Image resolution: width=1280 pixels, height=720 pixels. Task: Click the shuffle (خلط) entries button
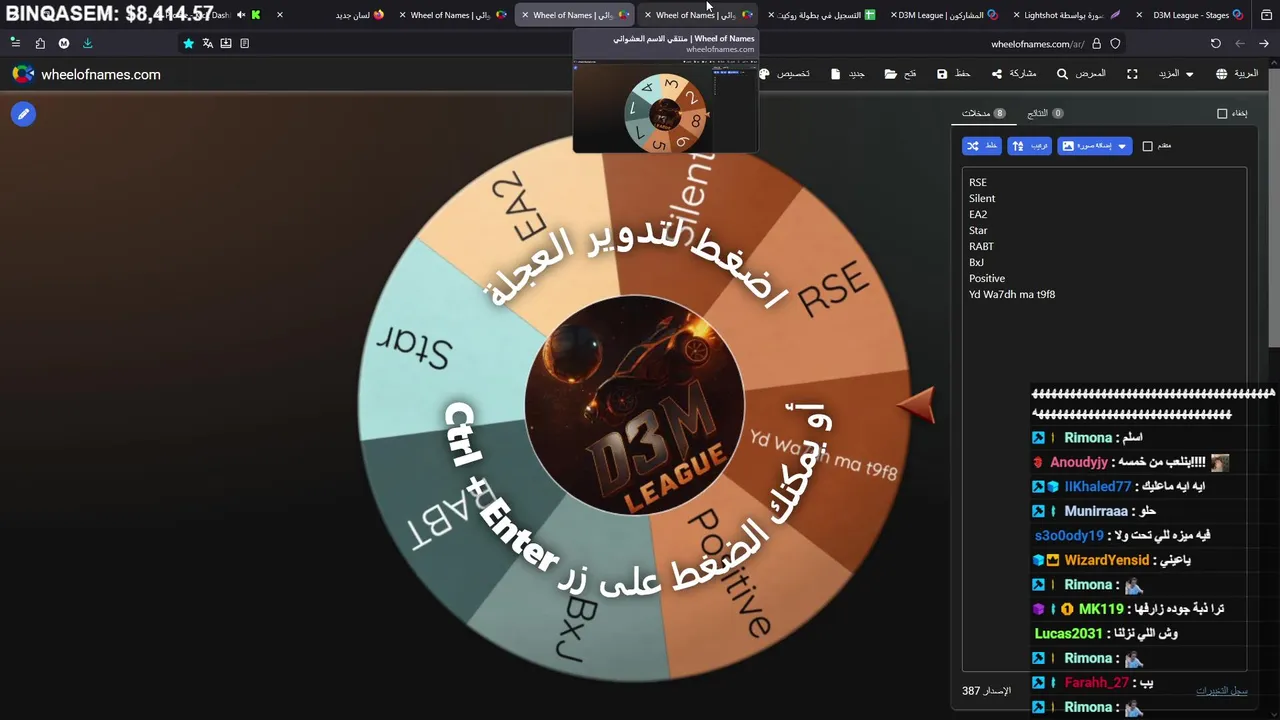coord(982,146)
